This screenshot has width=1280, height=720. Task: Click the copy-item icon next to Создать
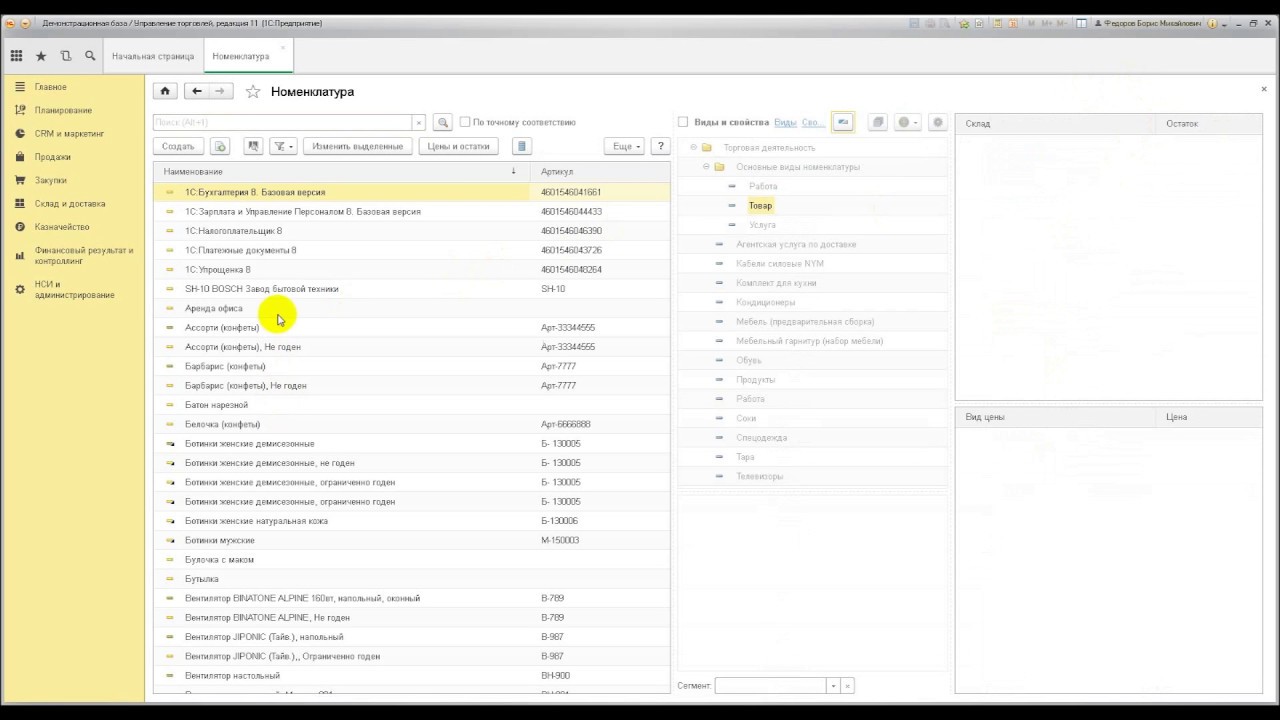coord(220,146)
